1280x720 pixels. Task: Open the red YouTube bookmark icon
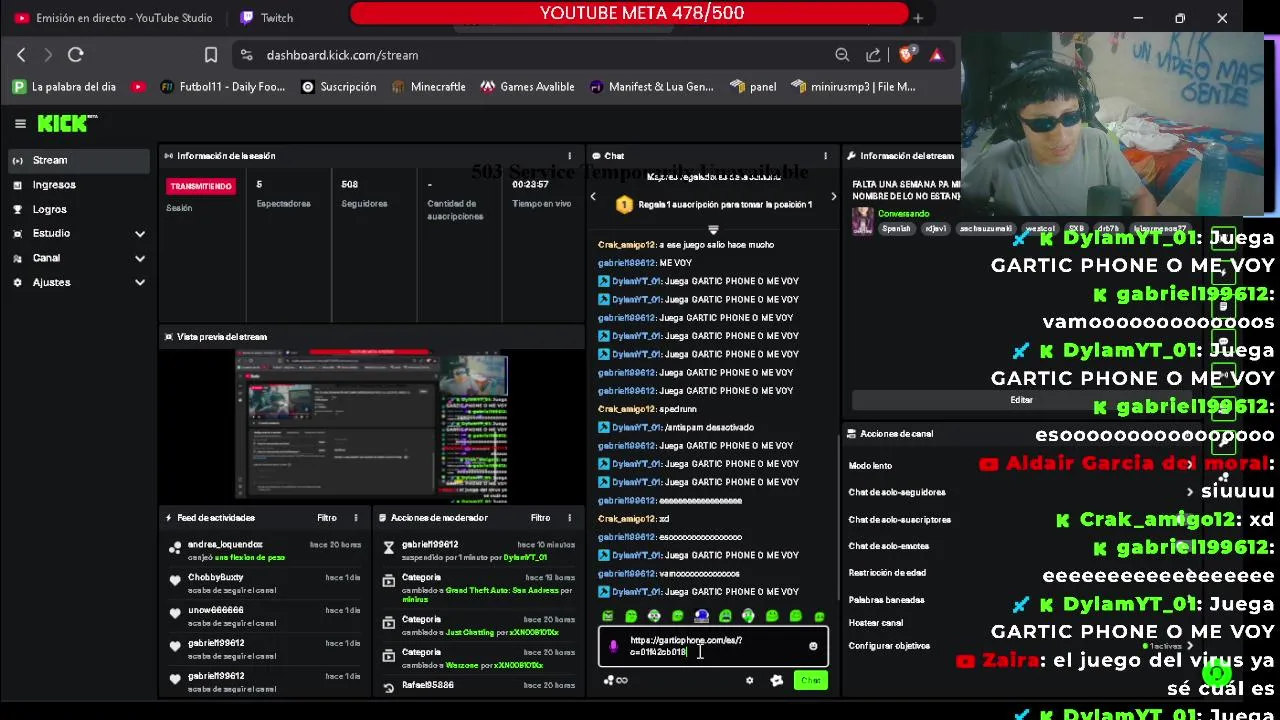[138, 87]
